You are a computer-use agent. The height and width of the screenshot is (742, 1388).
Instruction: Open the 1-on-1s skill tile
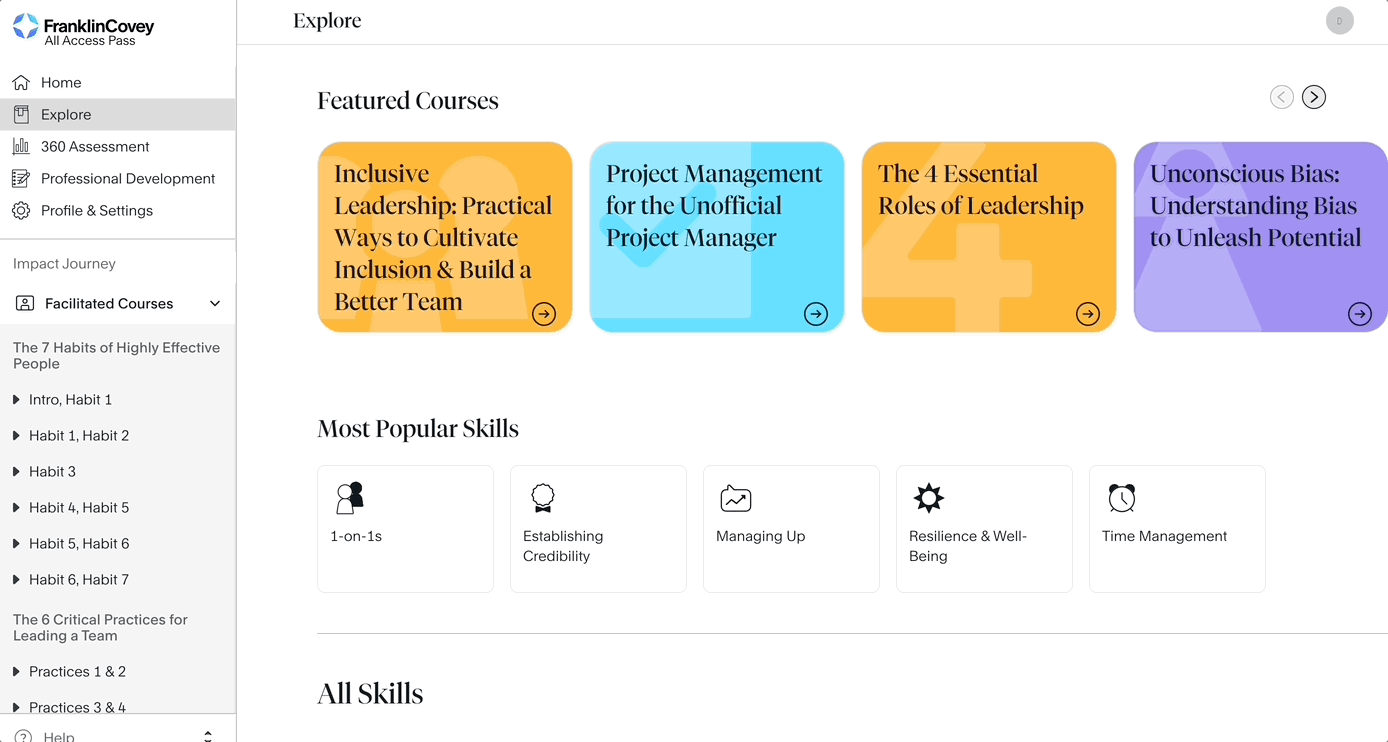coord(405,528)
